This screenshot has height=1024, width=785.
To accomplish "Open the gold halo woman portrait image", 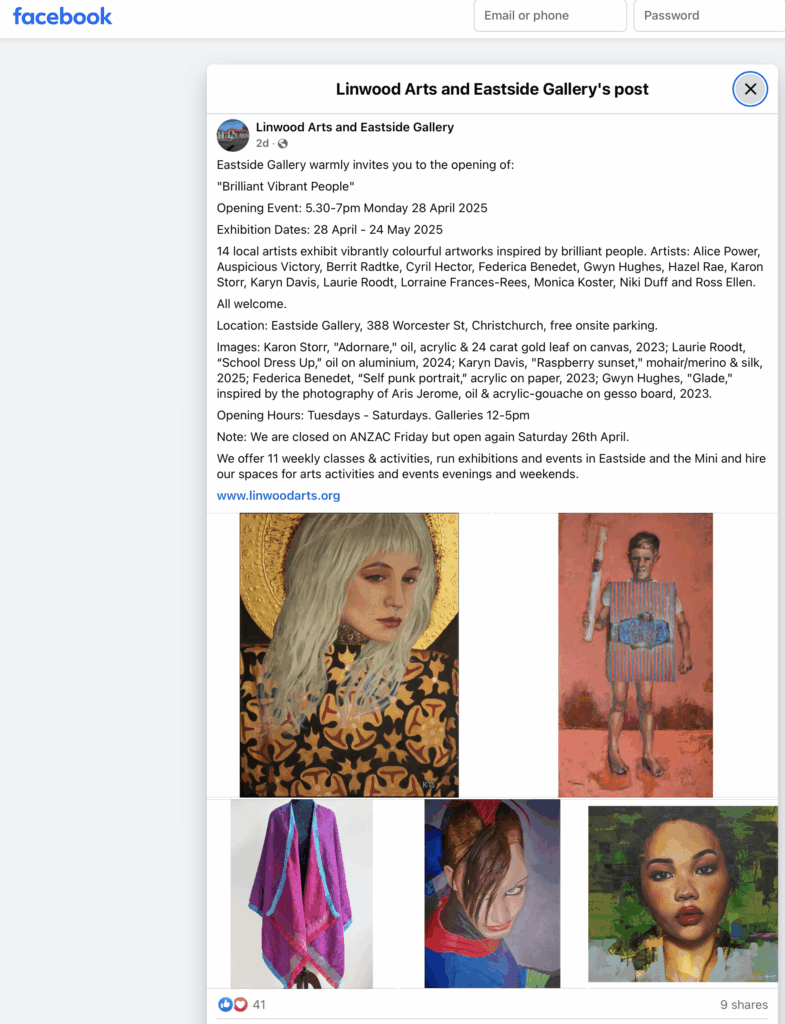I will coord(349,655).
